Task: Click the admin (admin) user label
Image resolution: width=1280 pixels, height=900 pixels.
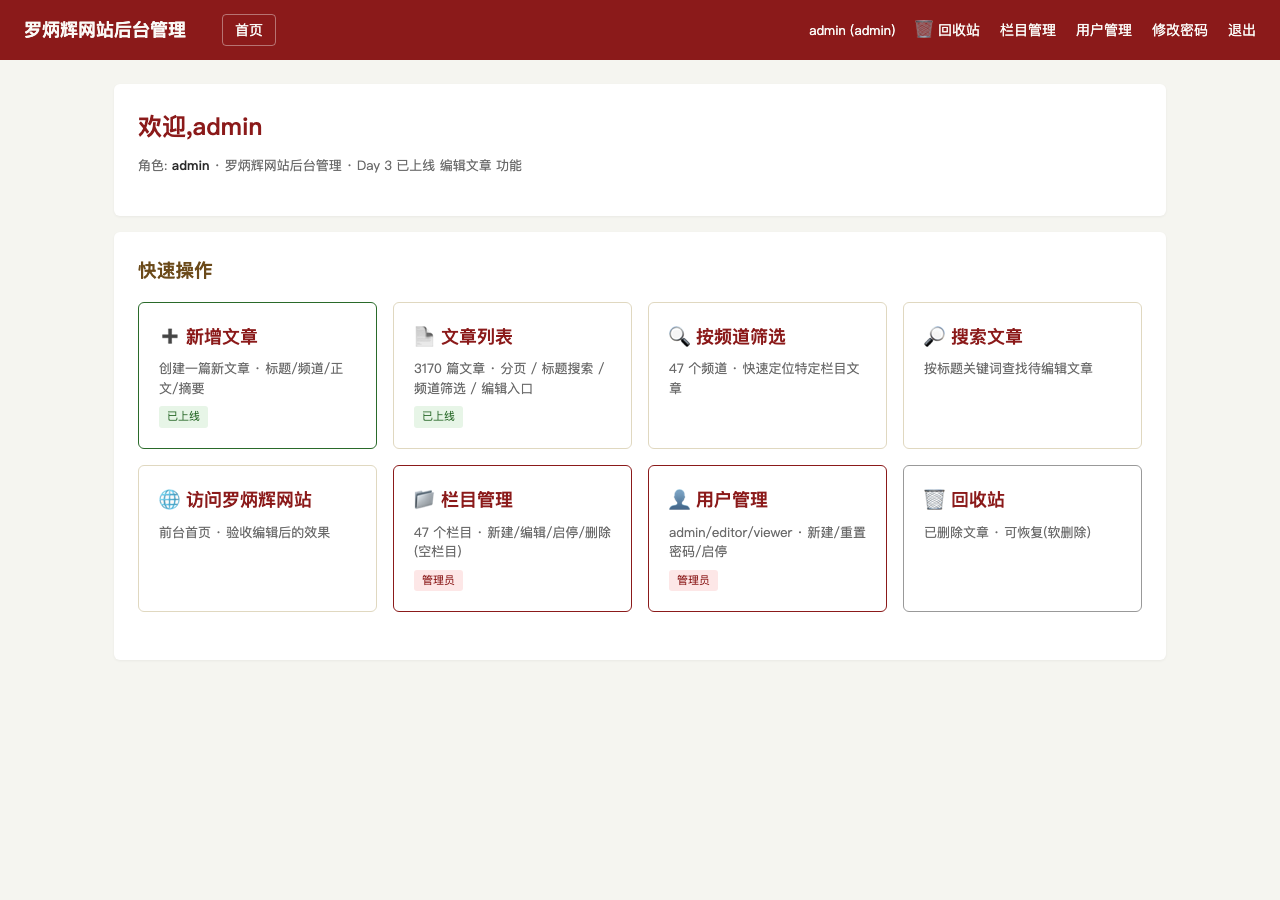Action: point(852,30)
